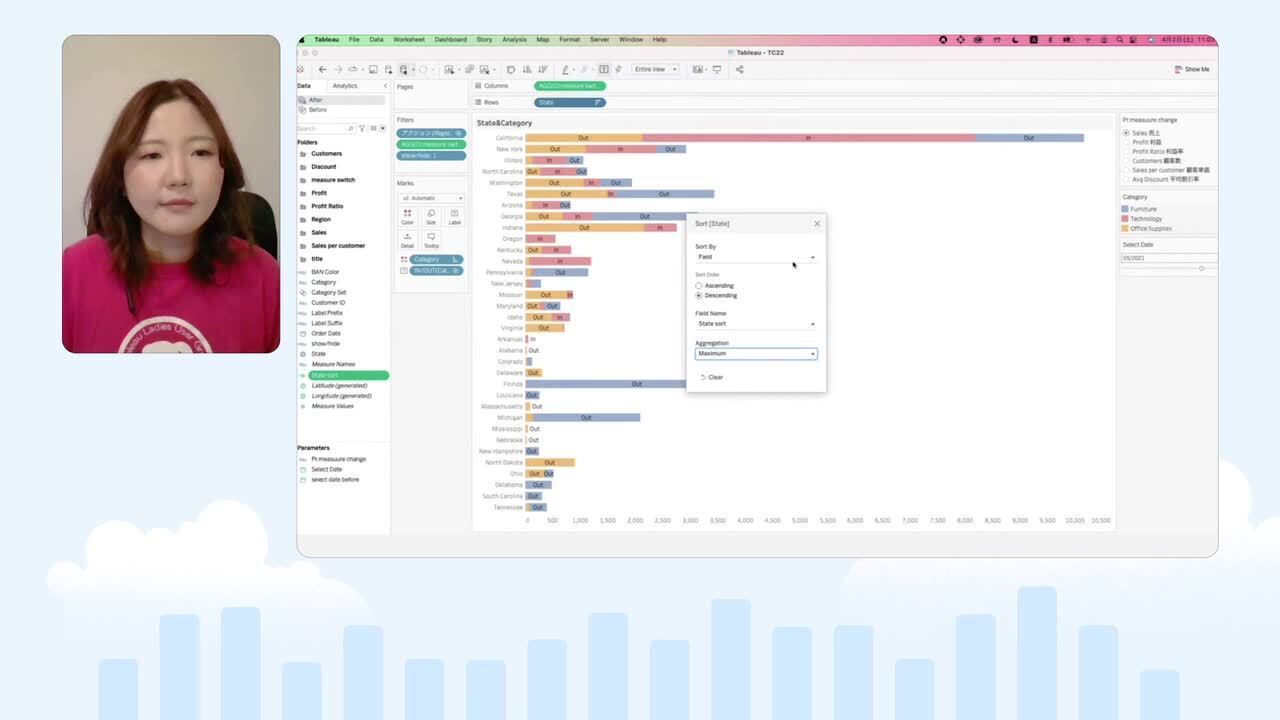Image resolution: width=1280 pixels, height=720 pixels.
Task: Select the Profit 利益 parameter radio
Action: [x=1126, y=142]
